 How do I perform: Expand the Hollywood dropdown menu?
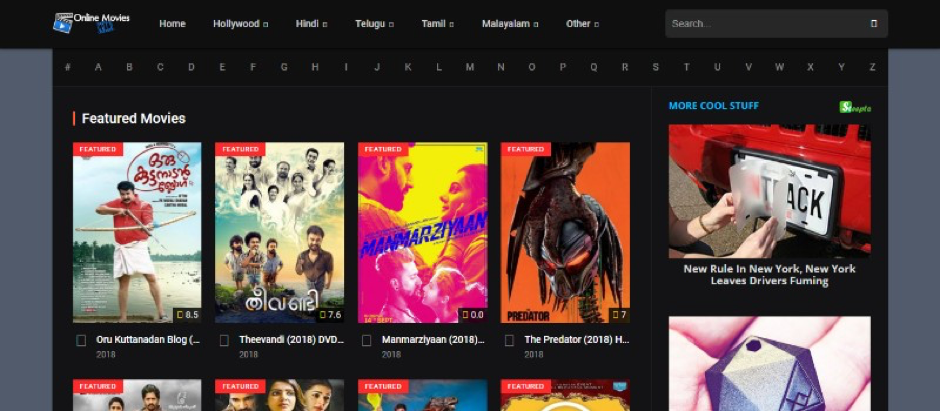(x=240, y=24)
